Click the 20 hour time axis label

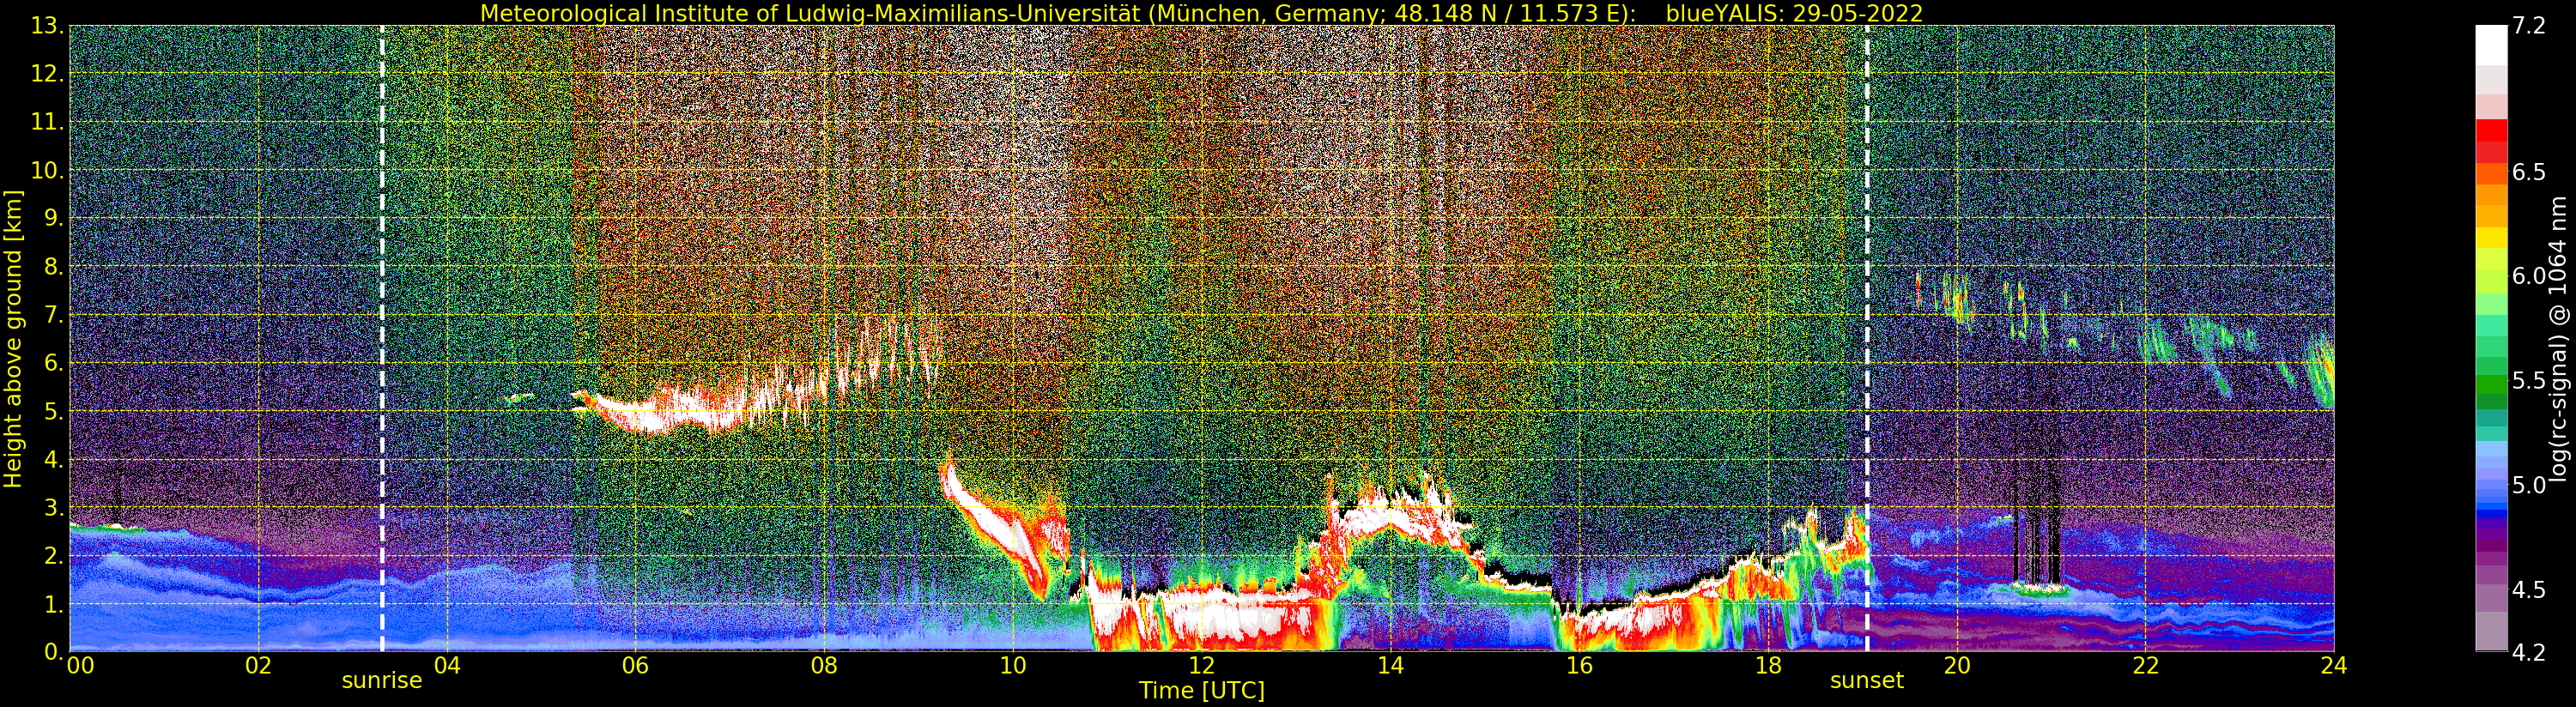pos(1956,665)
